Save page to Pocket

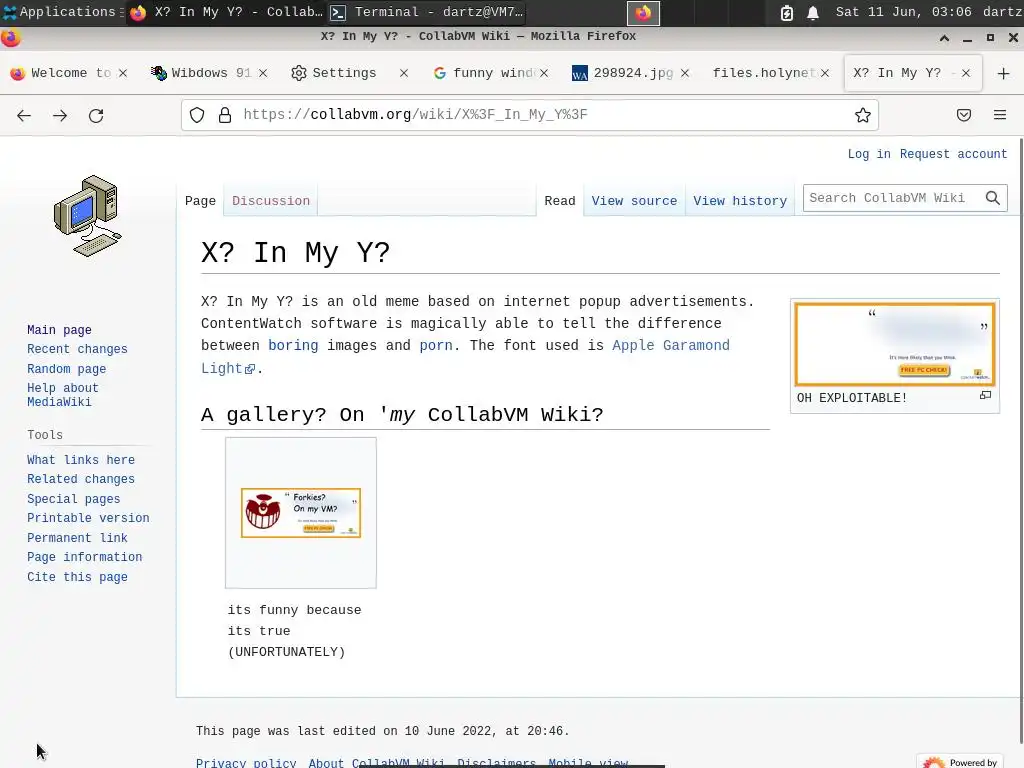click(964, 115)
